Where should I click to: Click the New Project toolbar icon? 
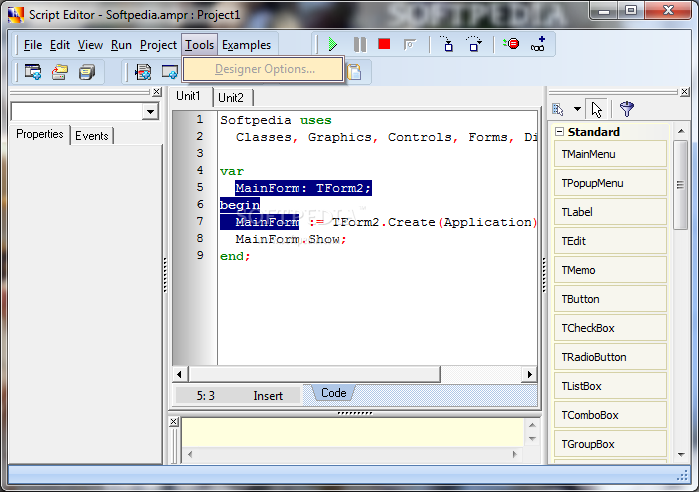33,72
